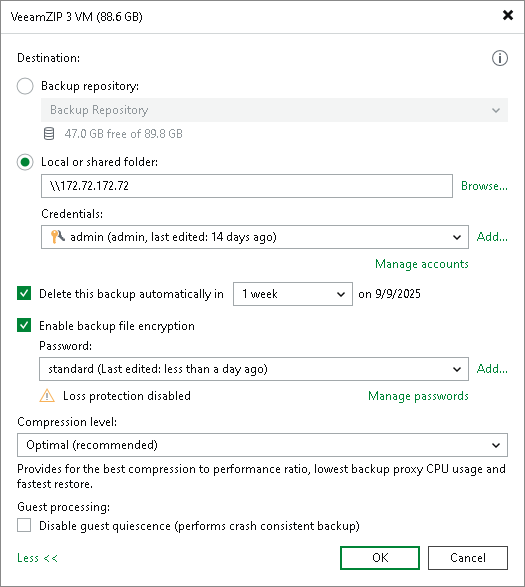Select the Local or shared folder option
Image resolution: width=525 pixels, height=587 pixels.
click(x=25, y=162)
